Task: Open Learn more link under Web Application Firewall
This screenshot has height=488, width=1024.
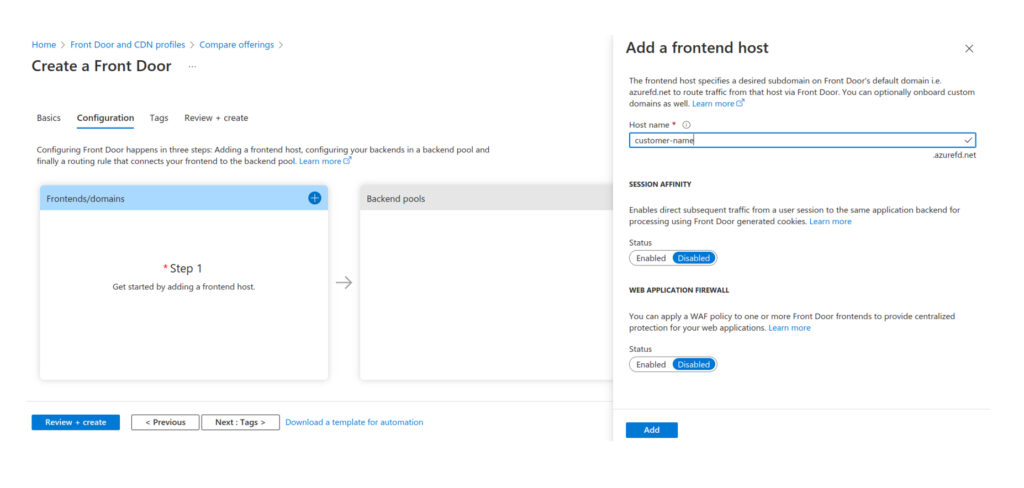Action: coord(790,328)
